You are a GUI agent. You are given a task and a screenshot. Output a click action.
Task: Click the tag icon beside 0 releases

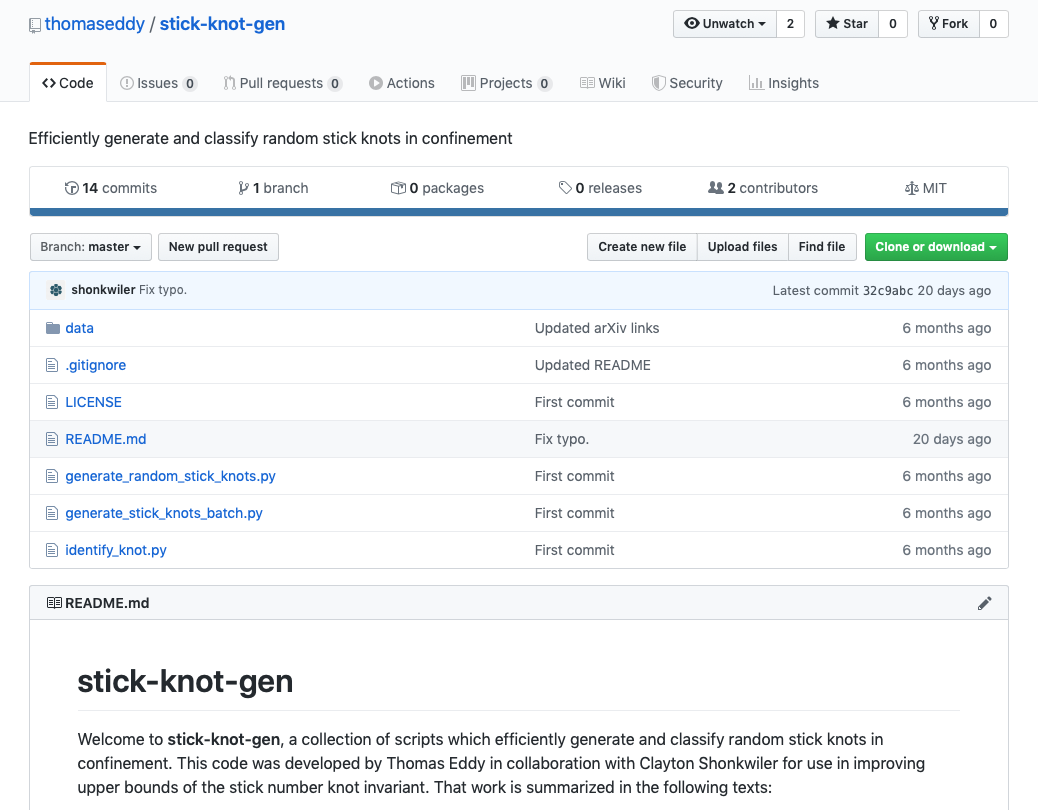(565, 188)
